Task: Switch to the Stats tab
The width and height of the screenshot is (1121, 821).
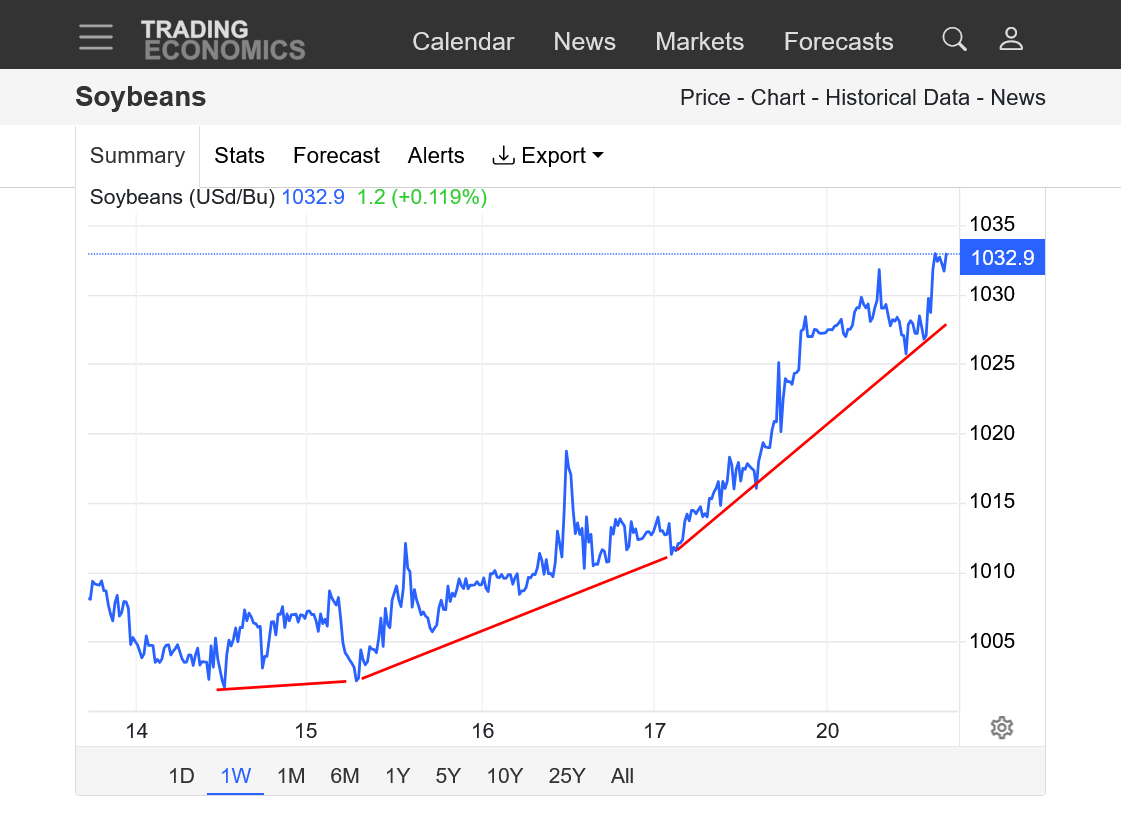Action: 239,156
